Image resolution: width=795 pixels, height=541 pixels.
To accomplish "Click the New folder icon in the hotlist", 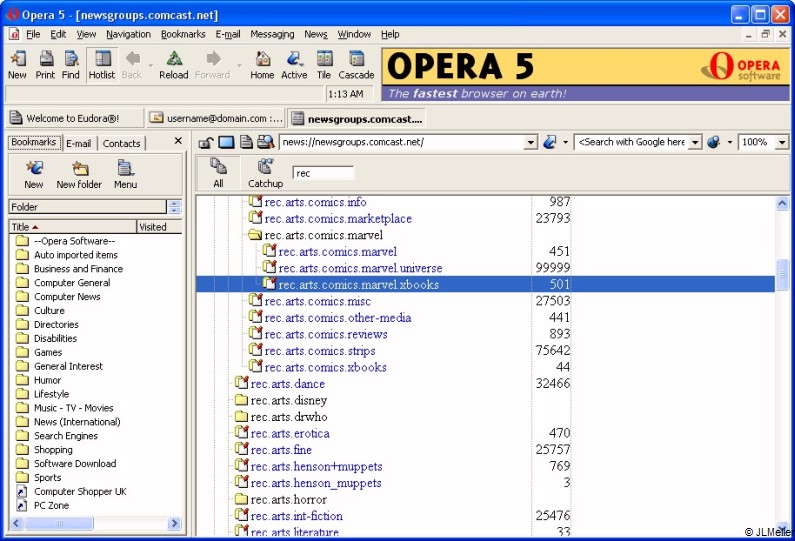I will [x=79, y=174].
